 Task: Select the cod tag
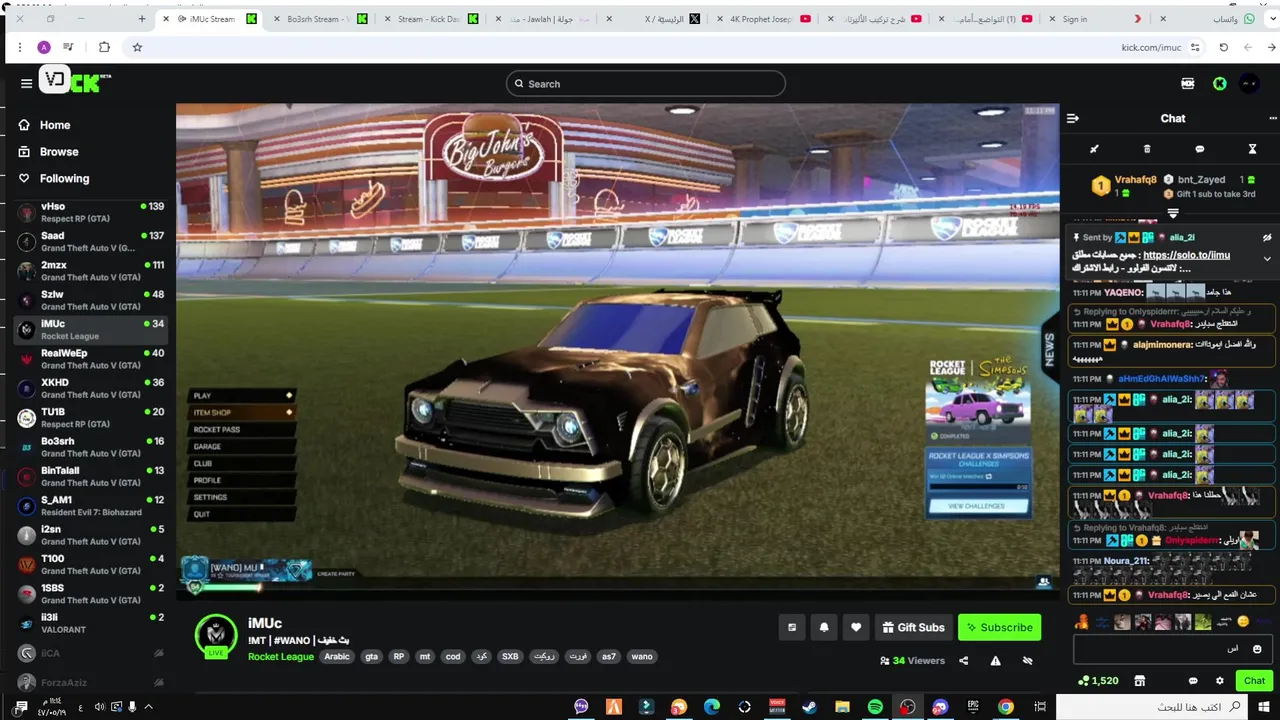coord(453,657)
